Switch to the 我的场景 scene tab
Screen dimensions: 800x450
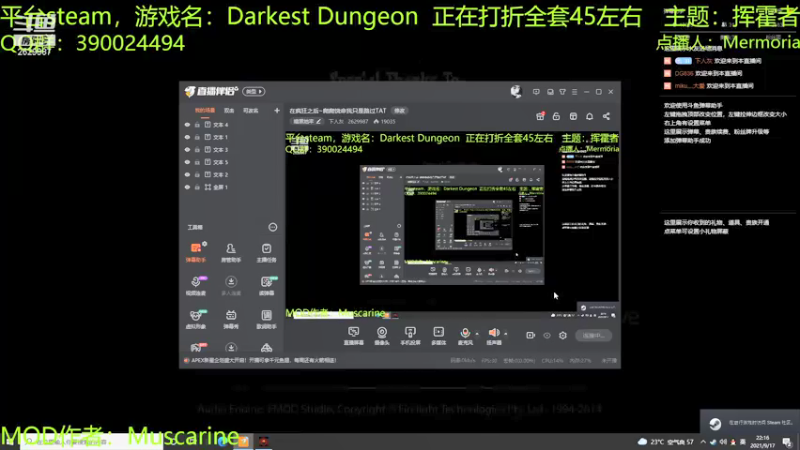tap(205, 110)
